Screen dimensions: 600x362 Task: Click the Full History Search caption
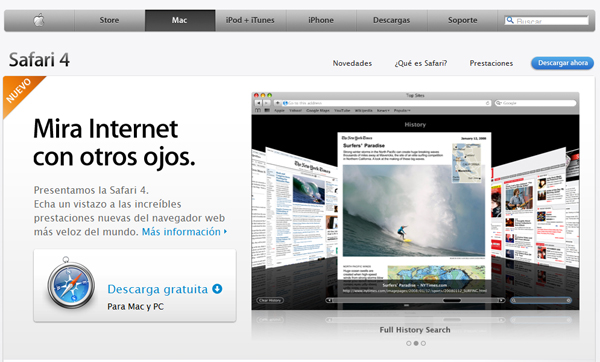pos(415,330)
